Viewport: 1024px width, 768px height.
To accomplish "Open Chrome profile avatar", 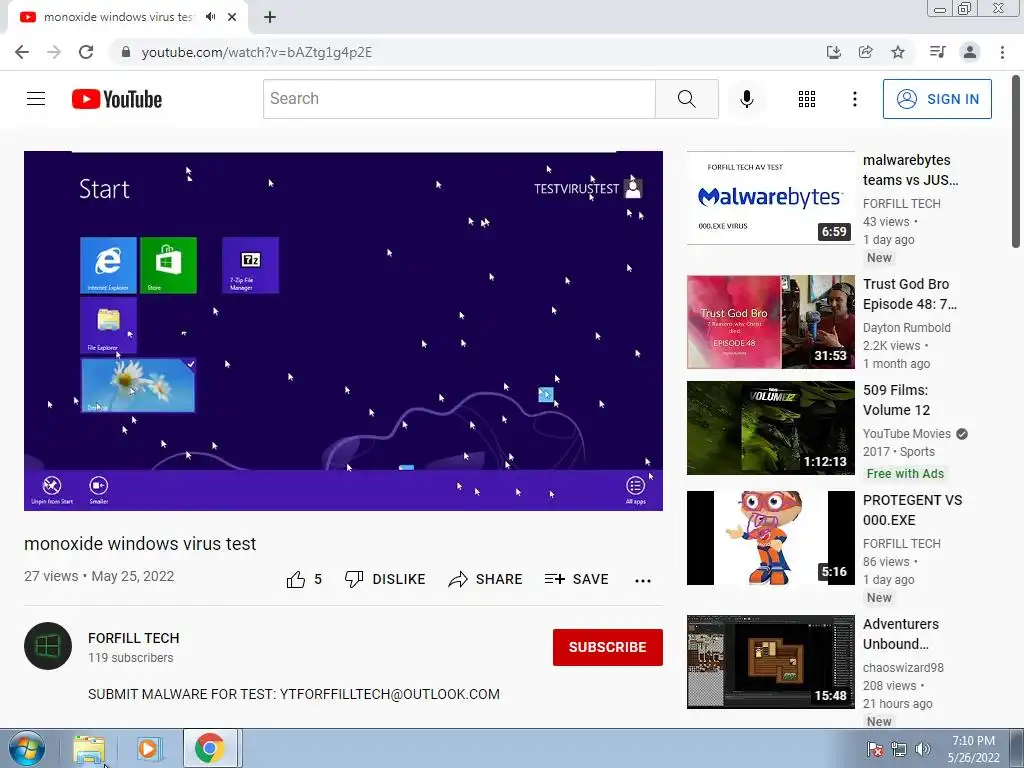I will [x=970, y=52].
